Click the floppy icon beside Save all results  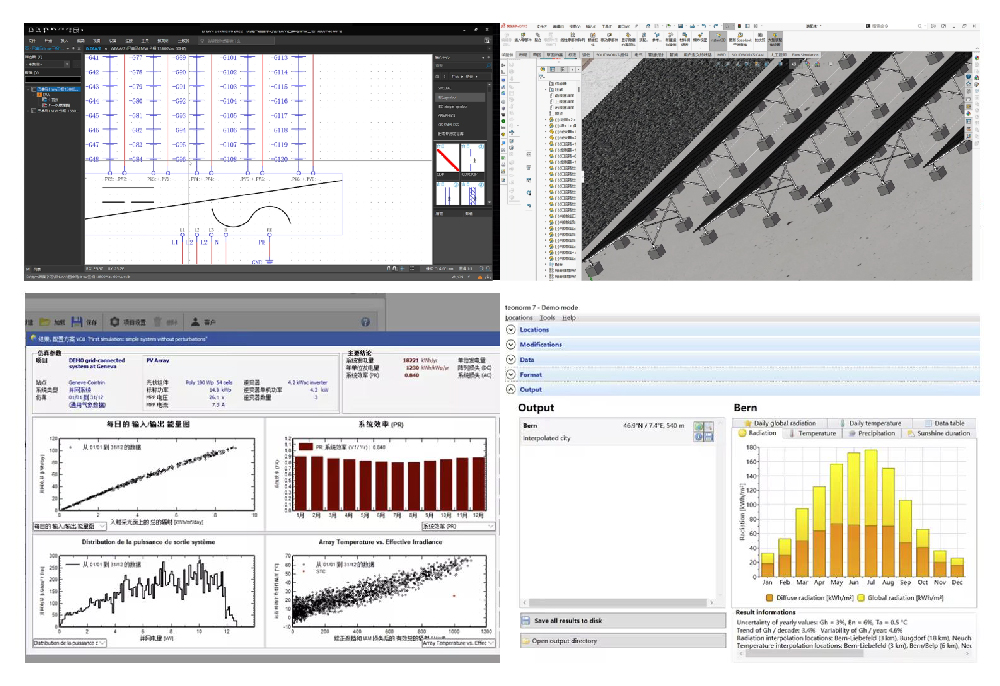pos(528,621)
